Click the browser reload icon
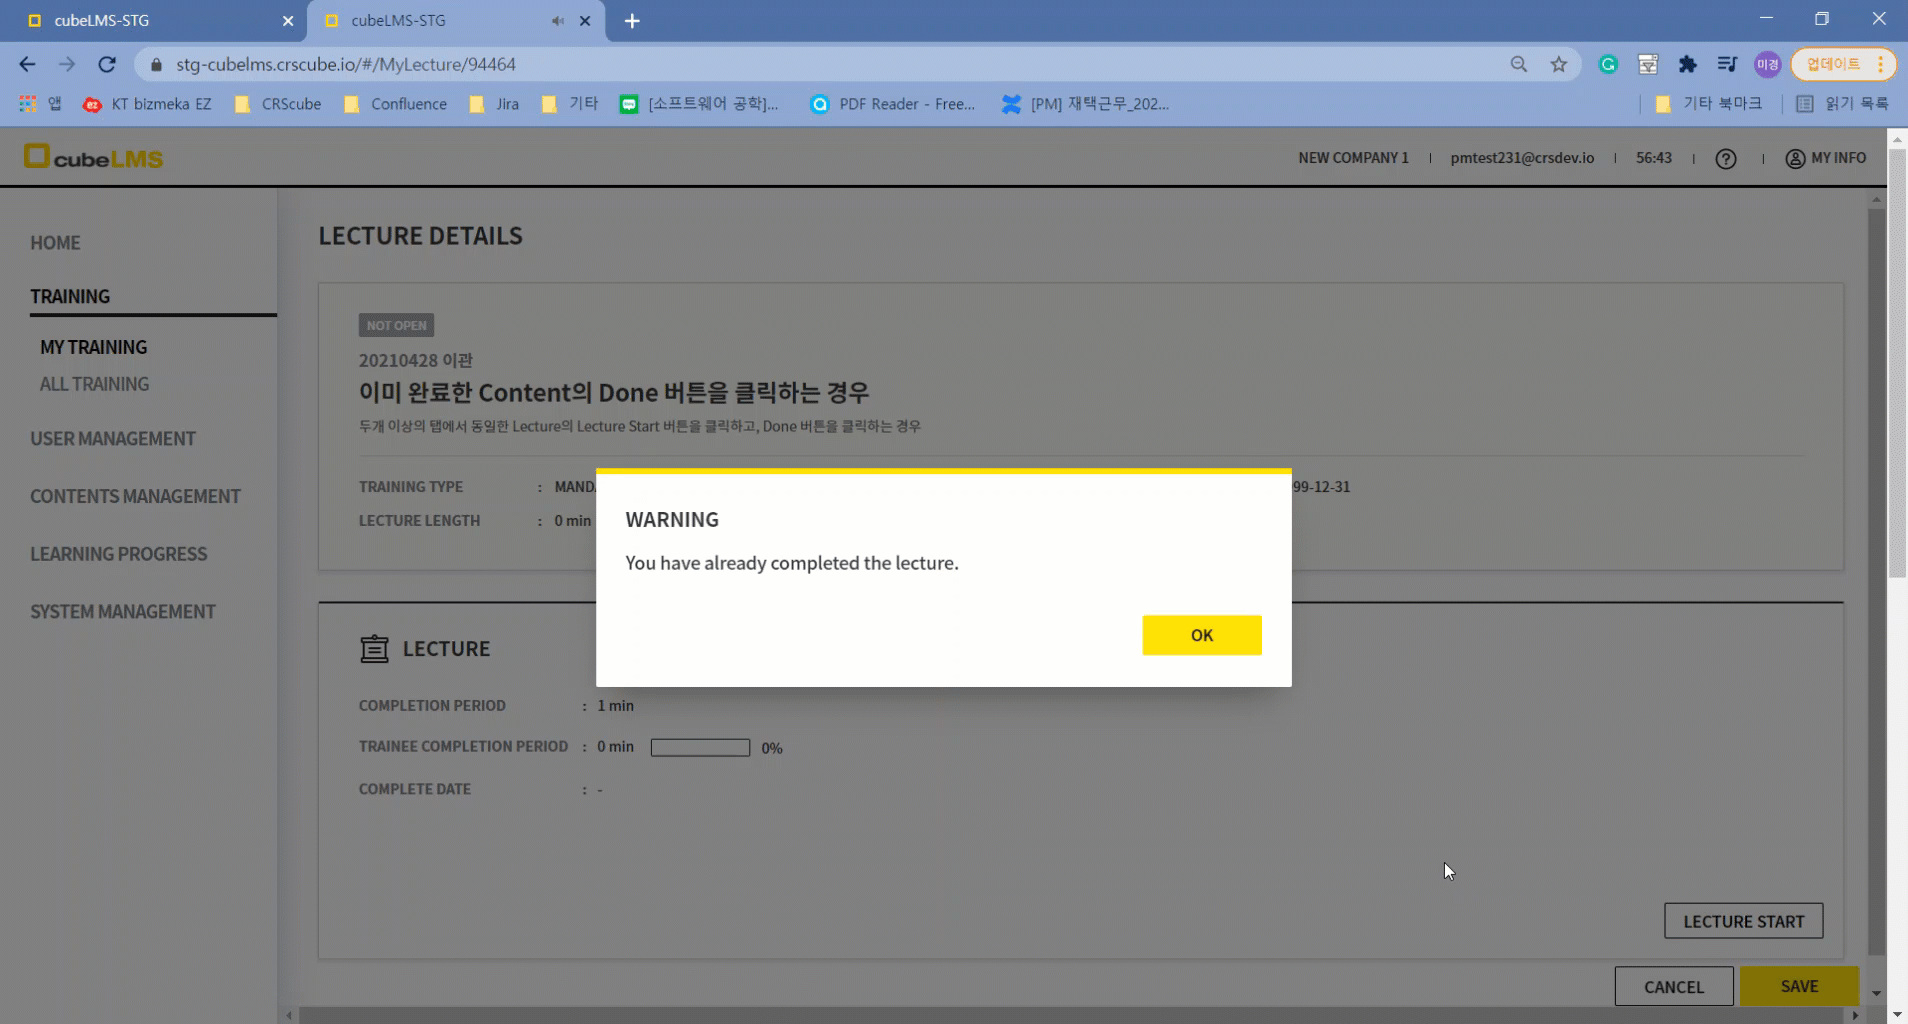Viewport: 1908px width, 1024px height. point(107,64)
